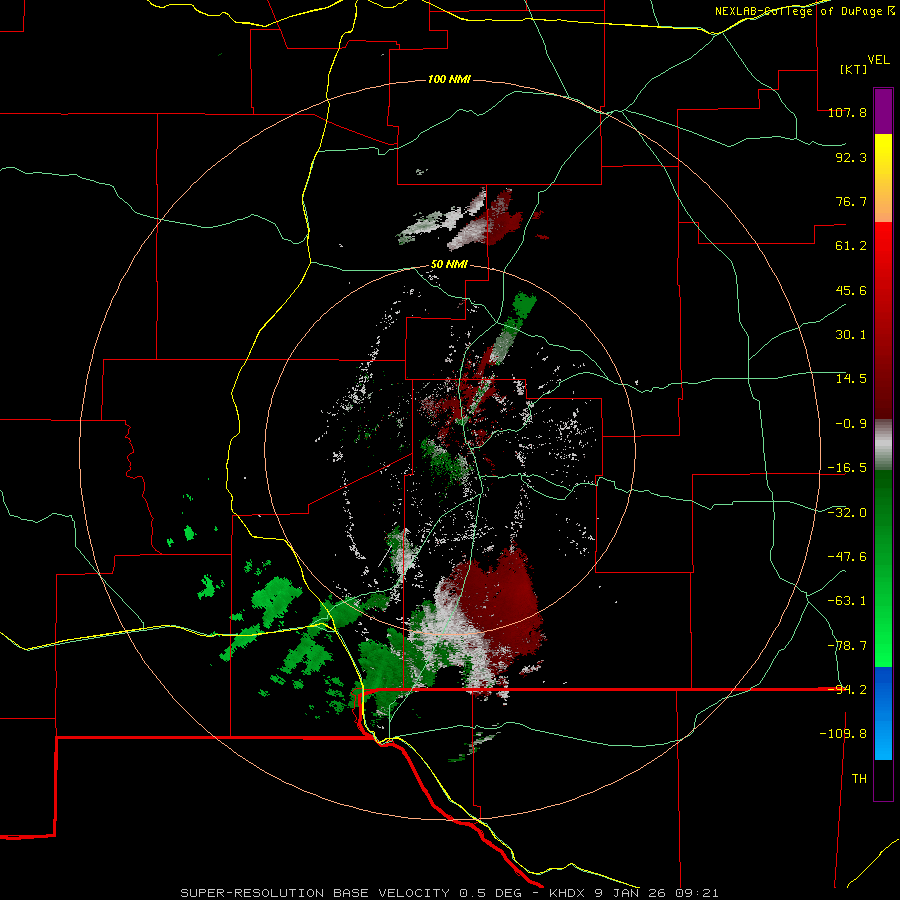Click the 50 NMI range ring label
Image resolution: width=900 pixels, height=900 pixels.
(x=449, y=265)
